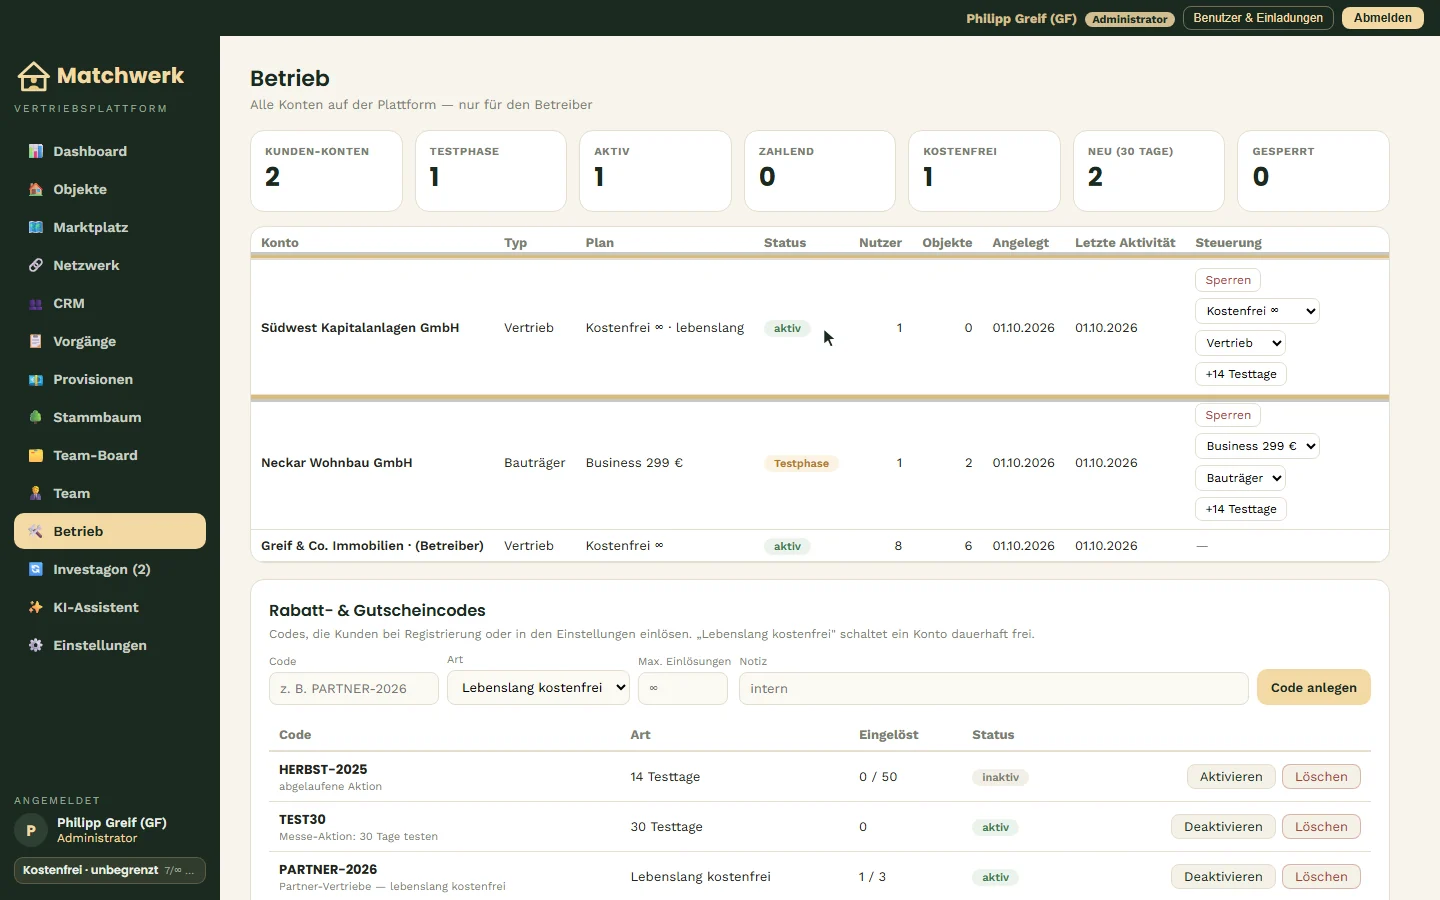This screenshot has width=1440, height=900.
Task: Click the CRM people icon
Action: click(36, 303)
